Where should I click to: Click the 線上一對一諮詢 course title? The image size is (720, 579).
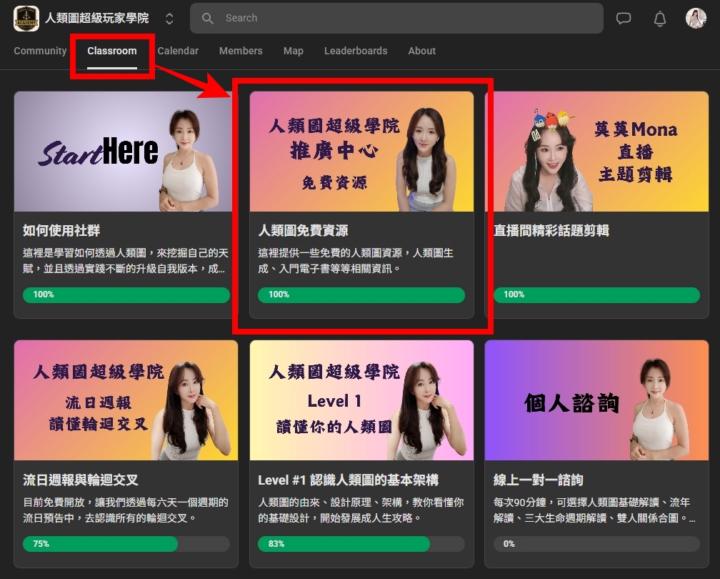pos(538,480)
